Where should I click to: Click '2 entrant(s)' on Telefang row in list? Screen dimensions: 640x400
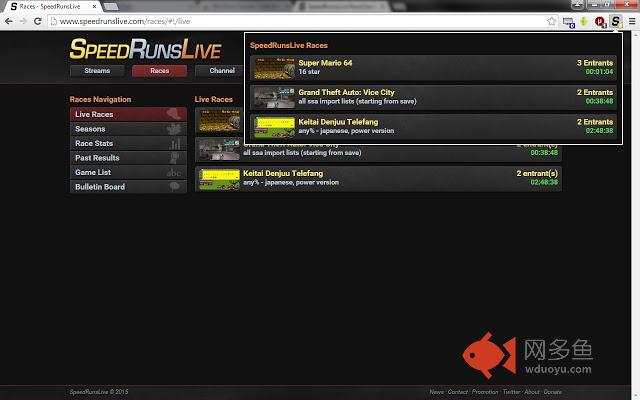pos(537,173)
